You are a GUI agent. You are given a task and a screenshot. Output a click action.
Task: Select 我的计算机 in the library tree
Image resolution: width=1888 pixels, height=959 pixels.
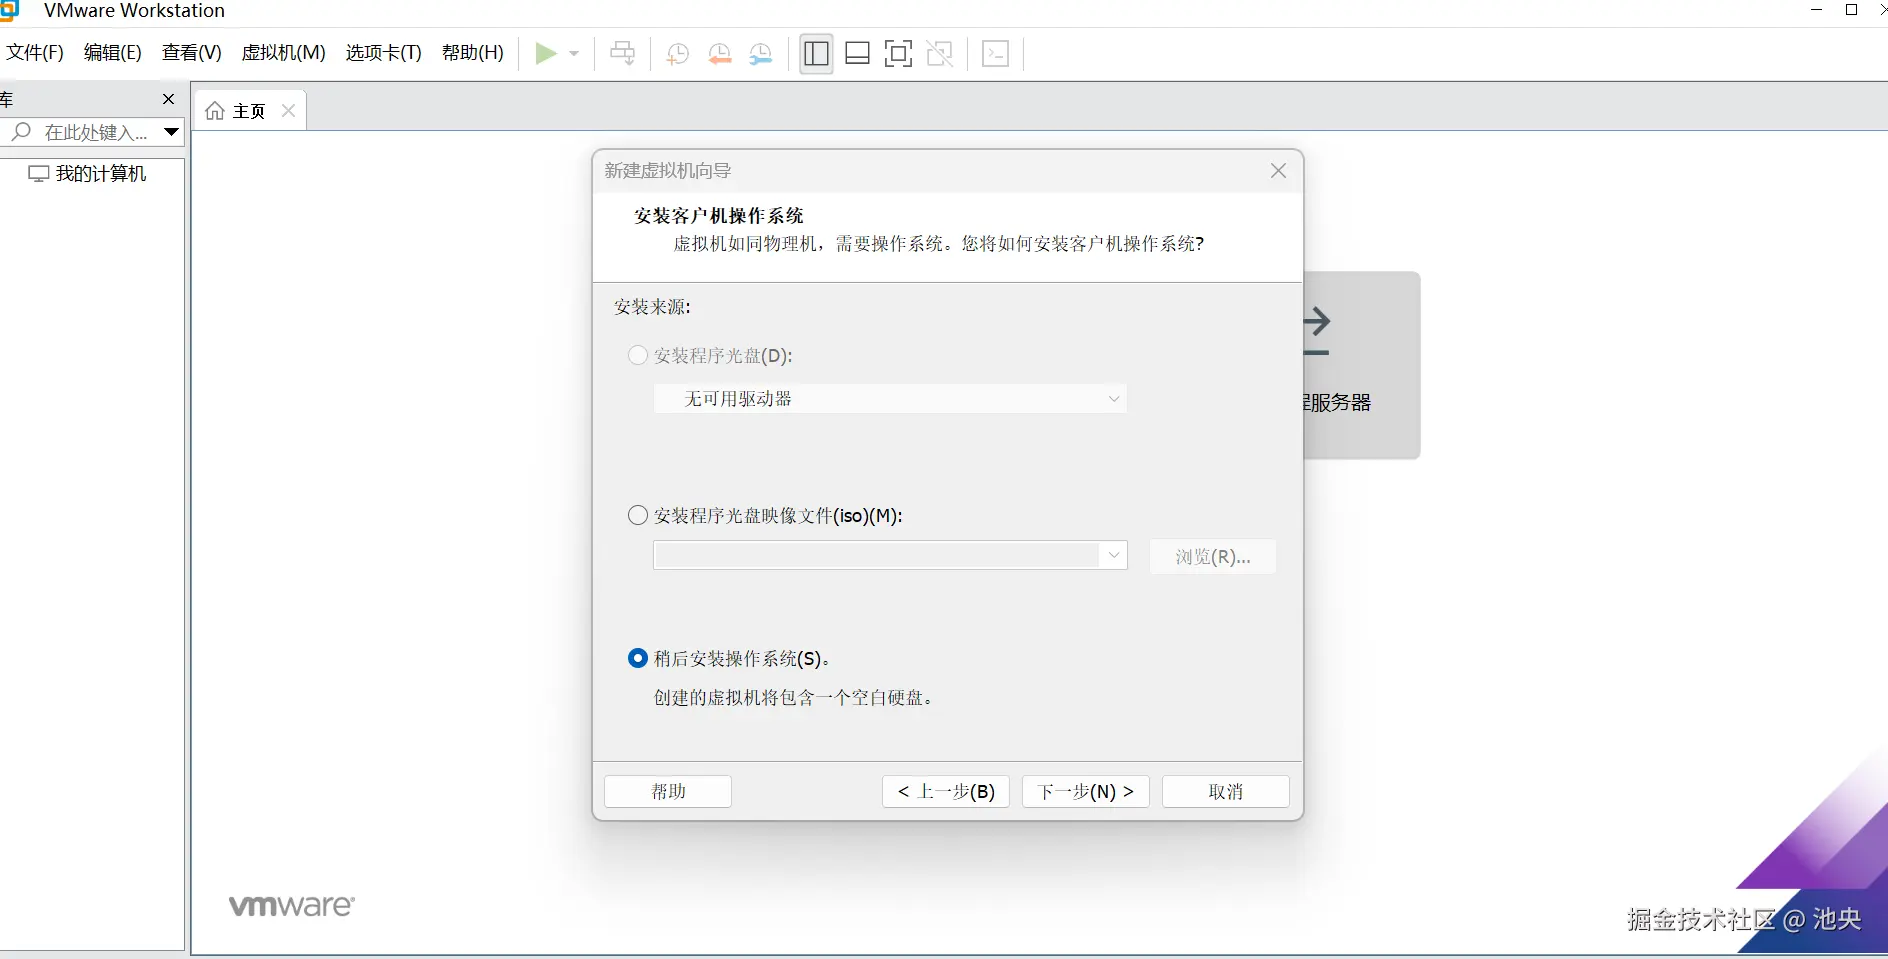coord(100,173)
